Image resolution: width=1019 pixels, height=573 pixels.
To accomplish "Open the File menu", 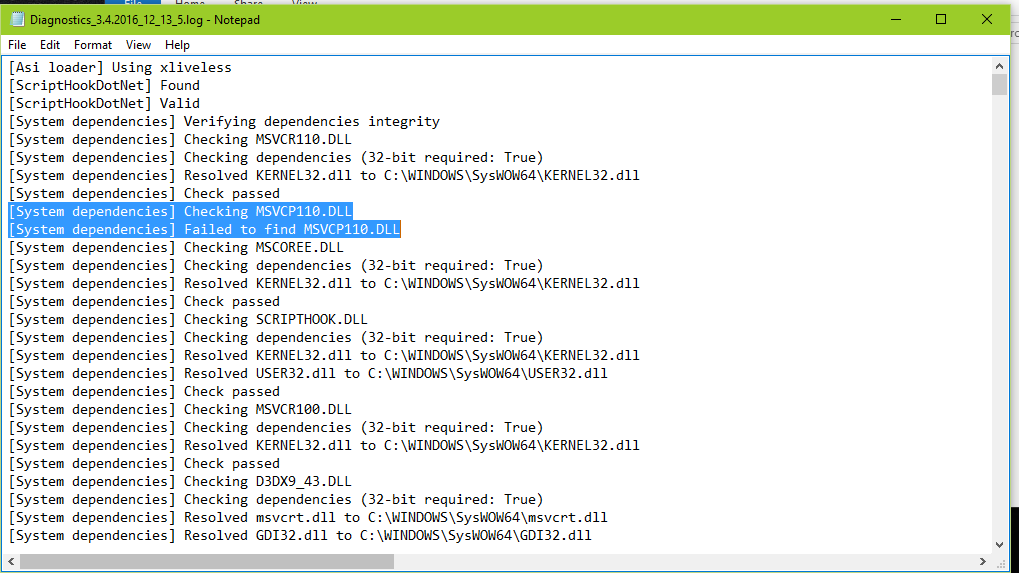I will [17, 45].
